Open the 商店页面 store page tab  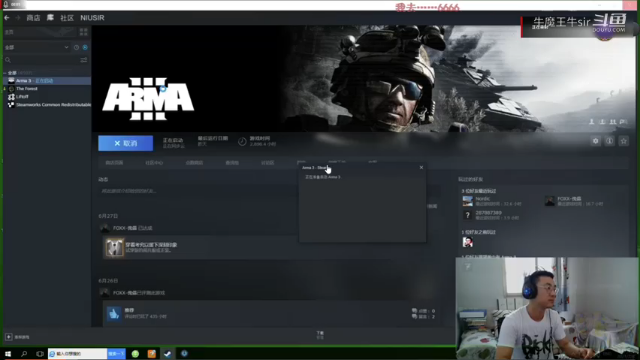coord(114,162)
